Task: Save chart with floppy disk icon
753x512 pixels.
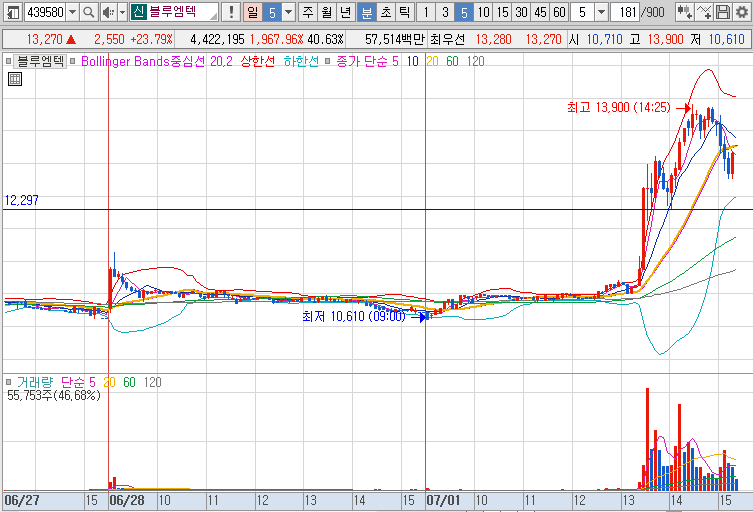Action: coord(723,12)
